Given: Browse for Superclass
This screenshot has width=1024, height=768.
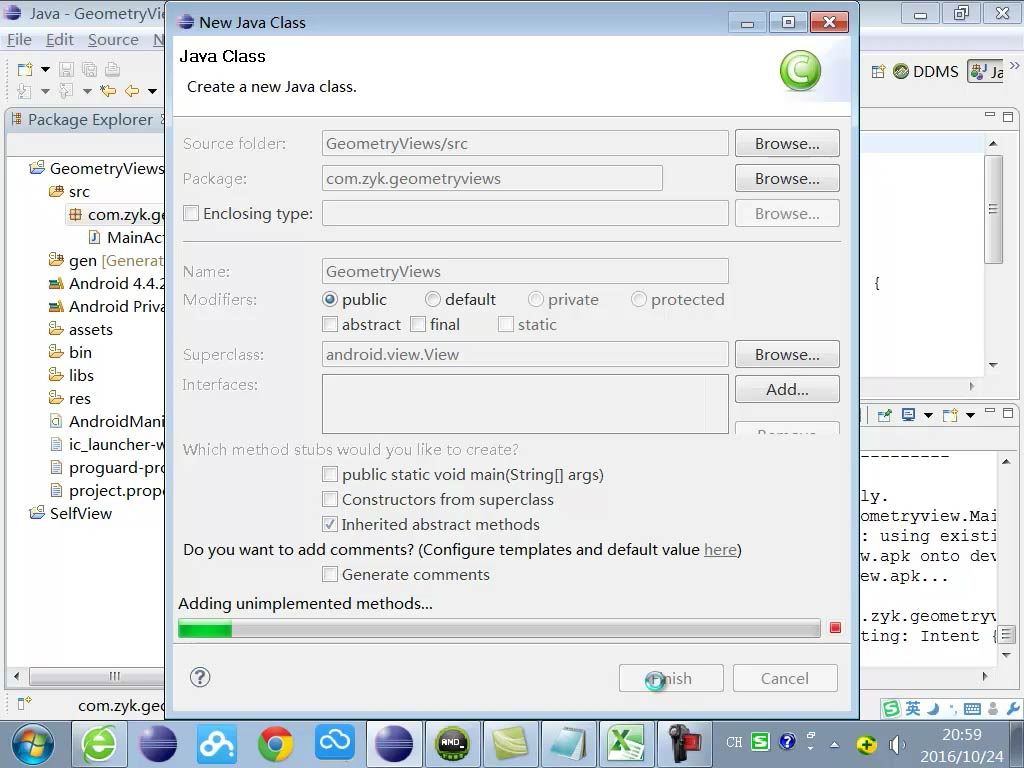Looking at the screenshot, I should tap(787, 354).
